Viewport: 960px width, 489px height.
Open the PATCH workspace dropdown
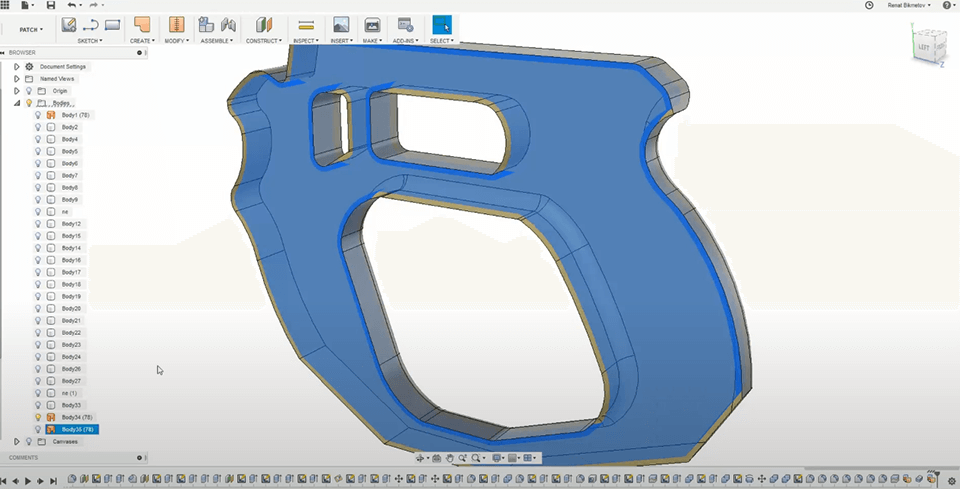(x=30, y=30)
